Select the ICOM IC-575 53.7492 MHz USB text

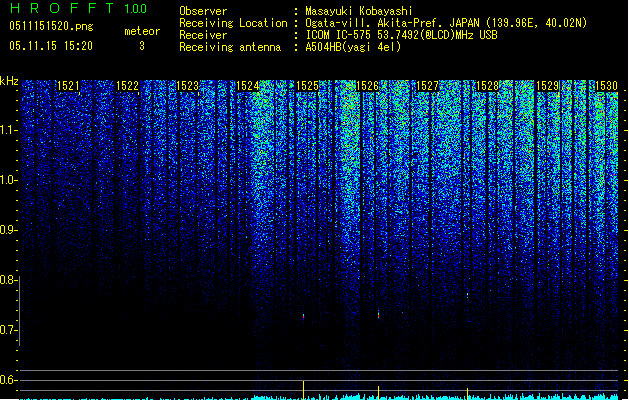tap(401, 35)
